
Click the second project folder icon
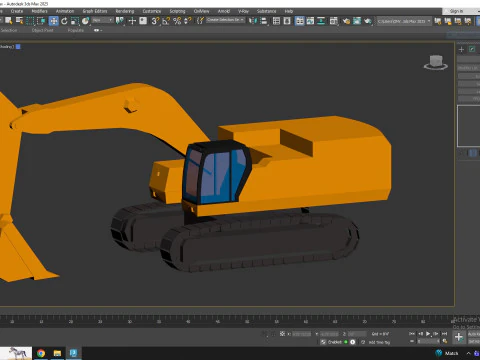click(448, 21)
